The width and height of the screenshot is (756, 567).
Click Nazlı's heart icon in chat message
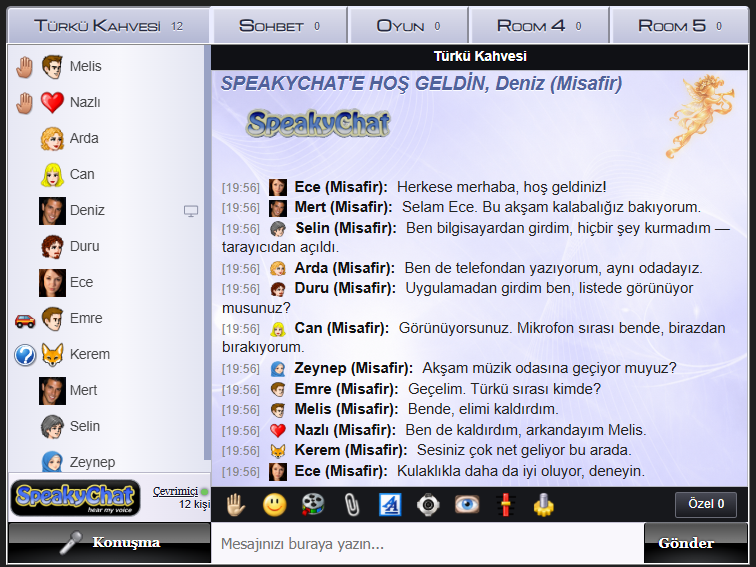(278, 430)
